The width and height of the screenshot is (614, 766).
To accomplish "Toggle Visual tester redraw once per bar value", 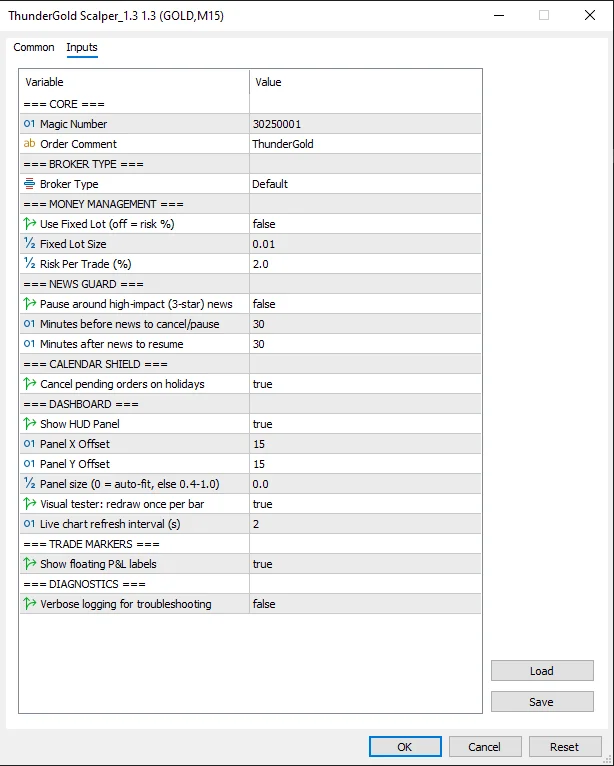I will 365,504.
